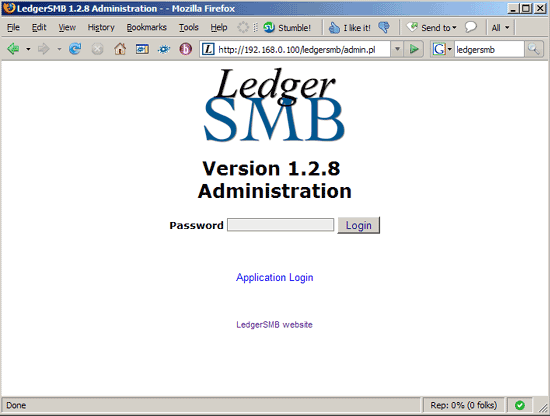Open the address bar history dropdown arrow
Image resolution: width=550 pixels, height=416 pixels.
coord(397,49)
